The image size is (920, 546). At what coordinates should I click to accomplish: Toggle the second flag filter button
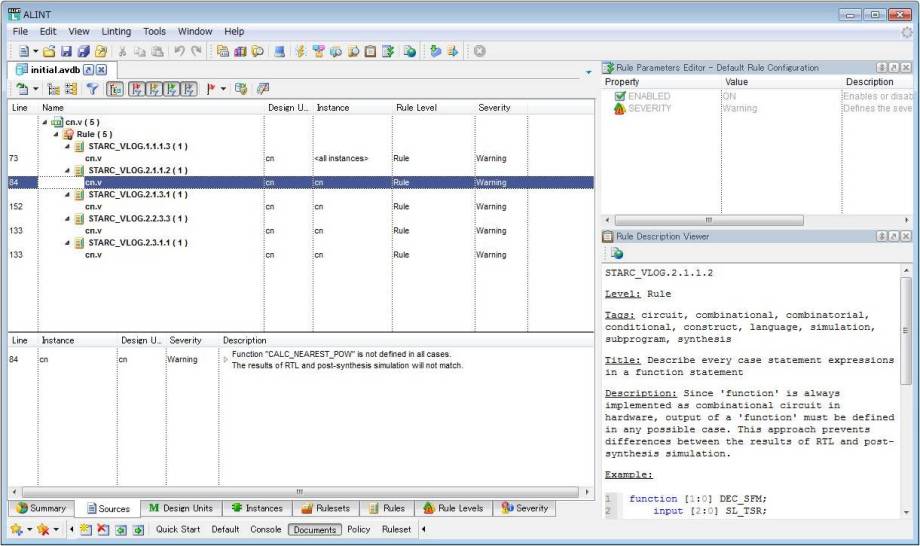(154, 89)
